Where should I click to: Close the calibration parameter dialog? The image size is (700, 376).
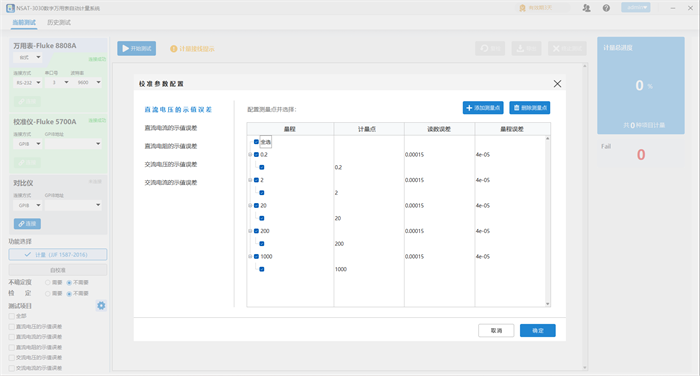(557, 84)
